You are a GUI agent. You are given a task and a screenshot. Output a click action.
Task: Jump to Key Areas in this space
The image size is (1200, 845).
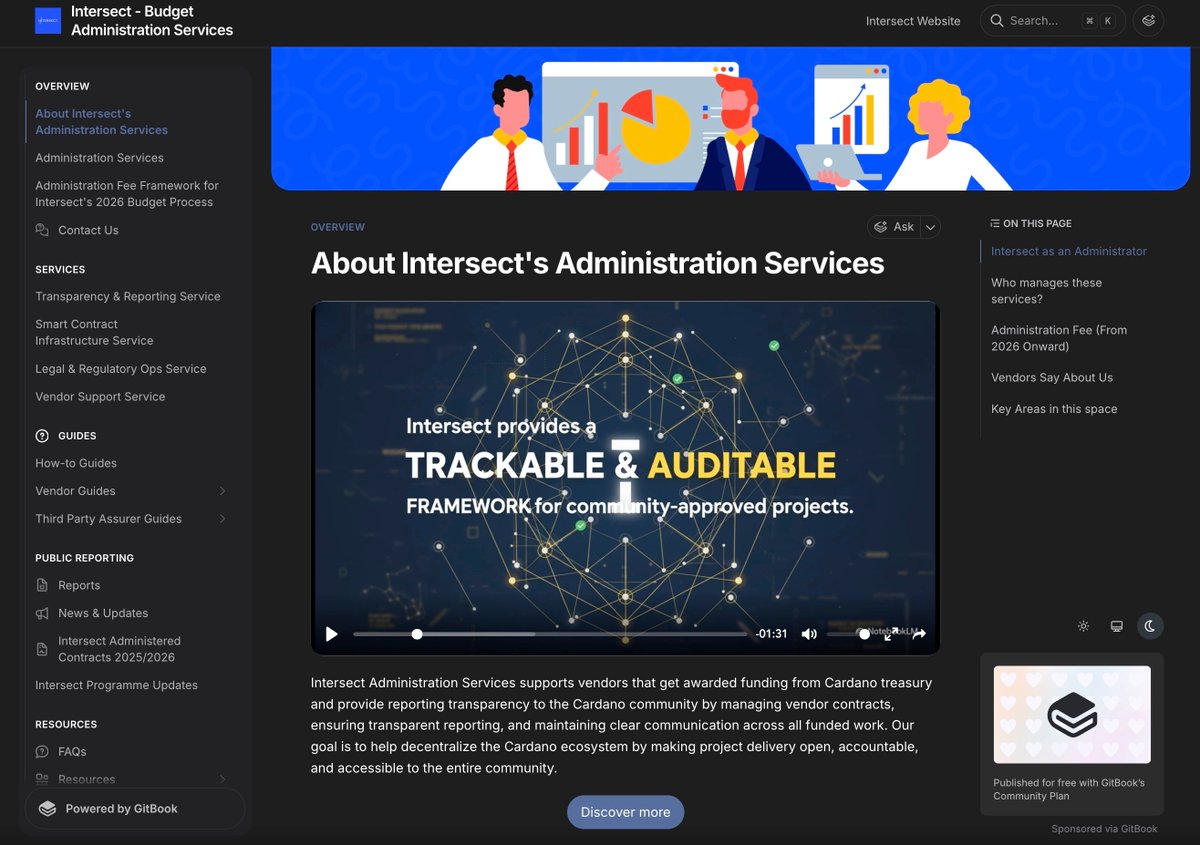tap(1054, 409)
